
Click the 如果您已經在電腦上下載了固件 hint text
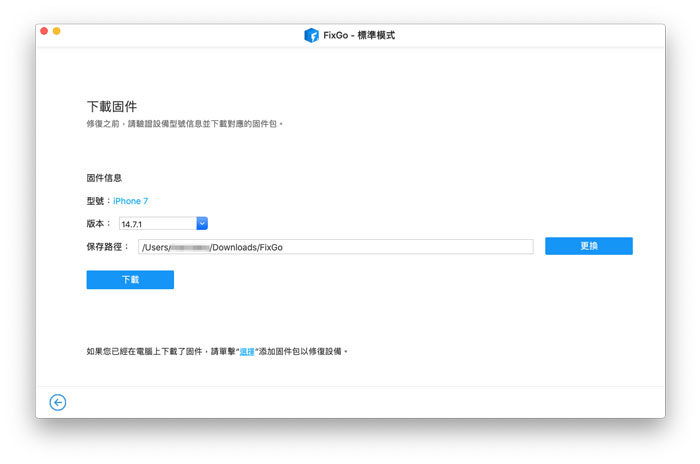pyautogui.click(x=160, y=352)
